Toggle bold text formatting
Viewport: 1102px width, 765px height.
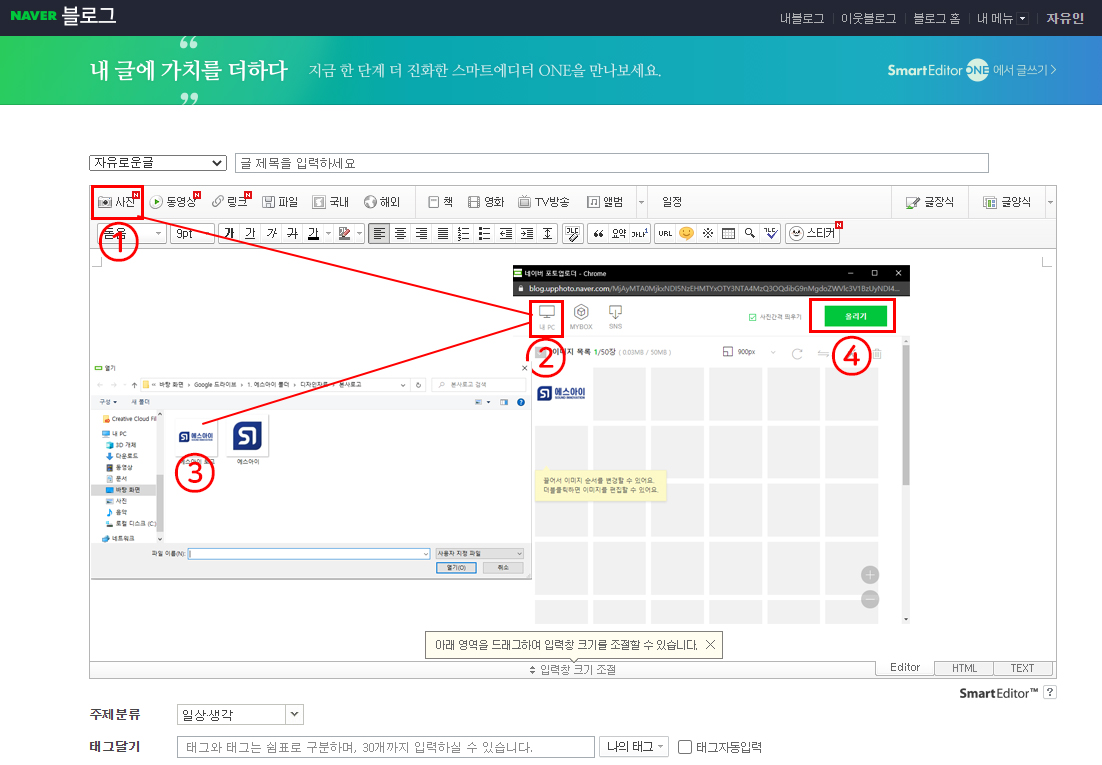click(x=229, y=233)
